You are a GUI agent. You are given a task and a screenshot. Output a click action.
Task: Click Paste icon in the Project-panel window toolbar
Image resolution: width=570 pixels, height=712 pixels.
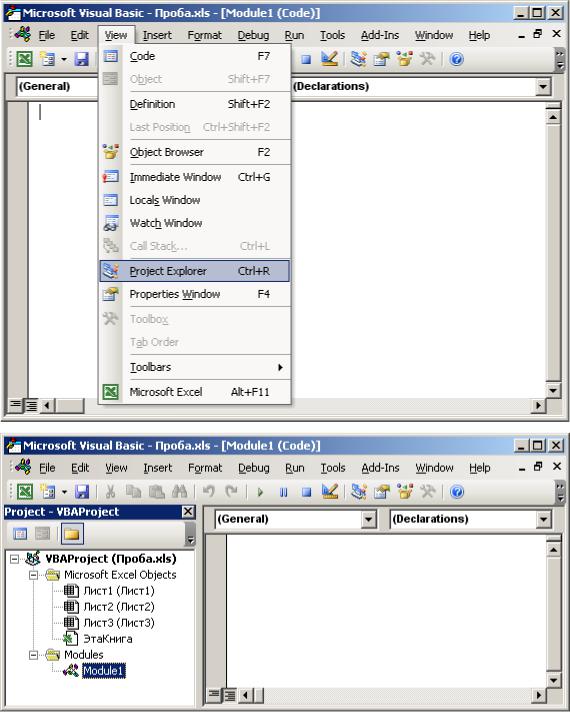click(x=157, y=492)
